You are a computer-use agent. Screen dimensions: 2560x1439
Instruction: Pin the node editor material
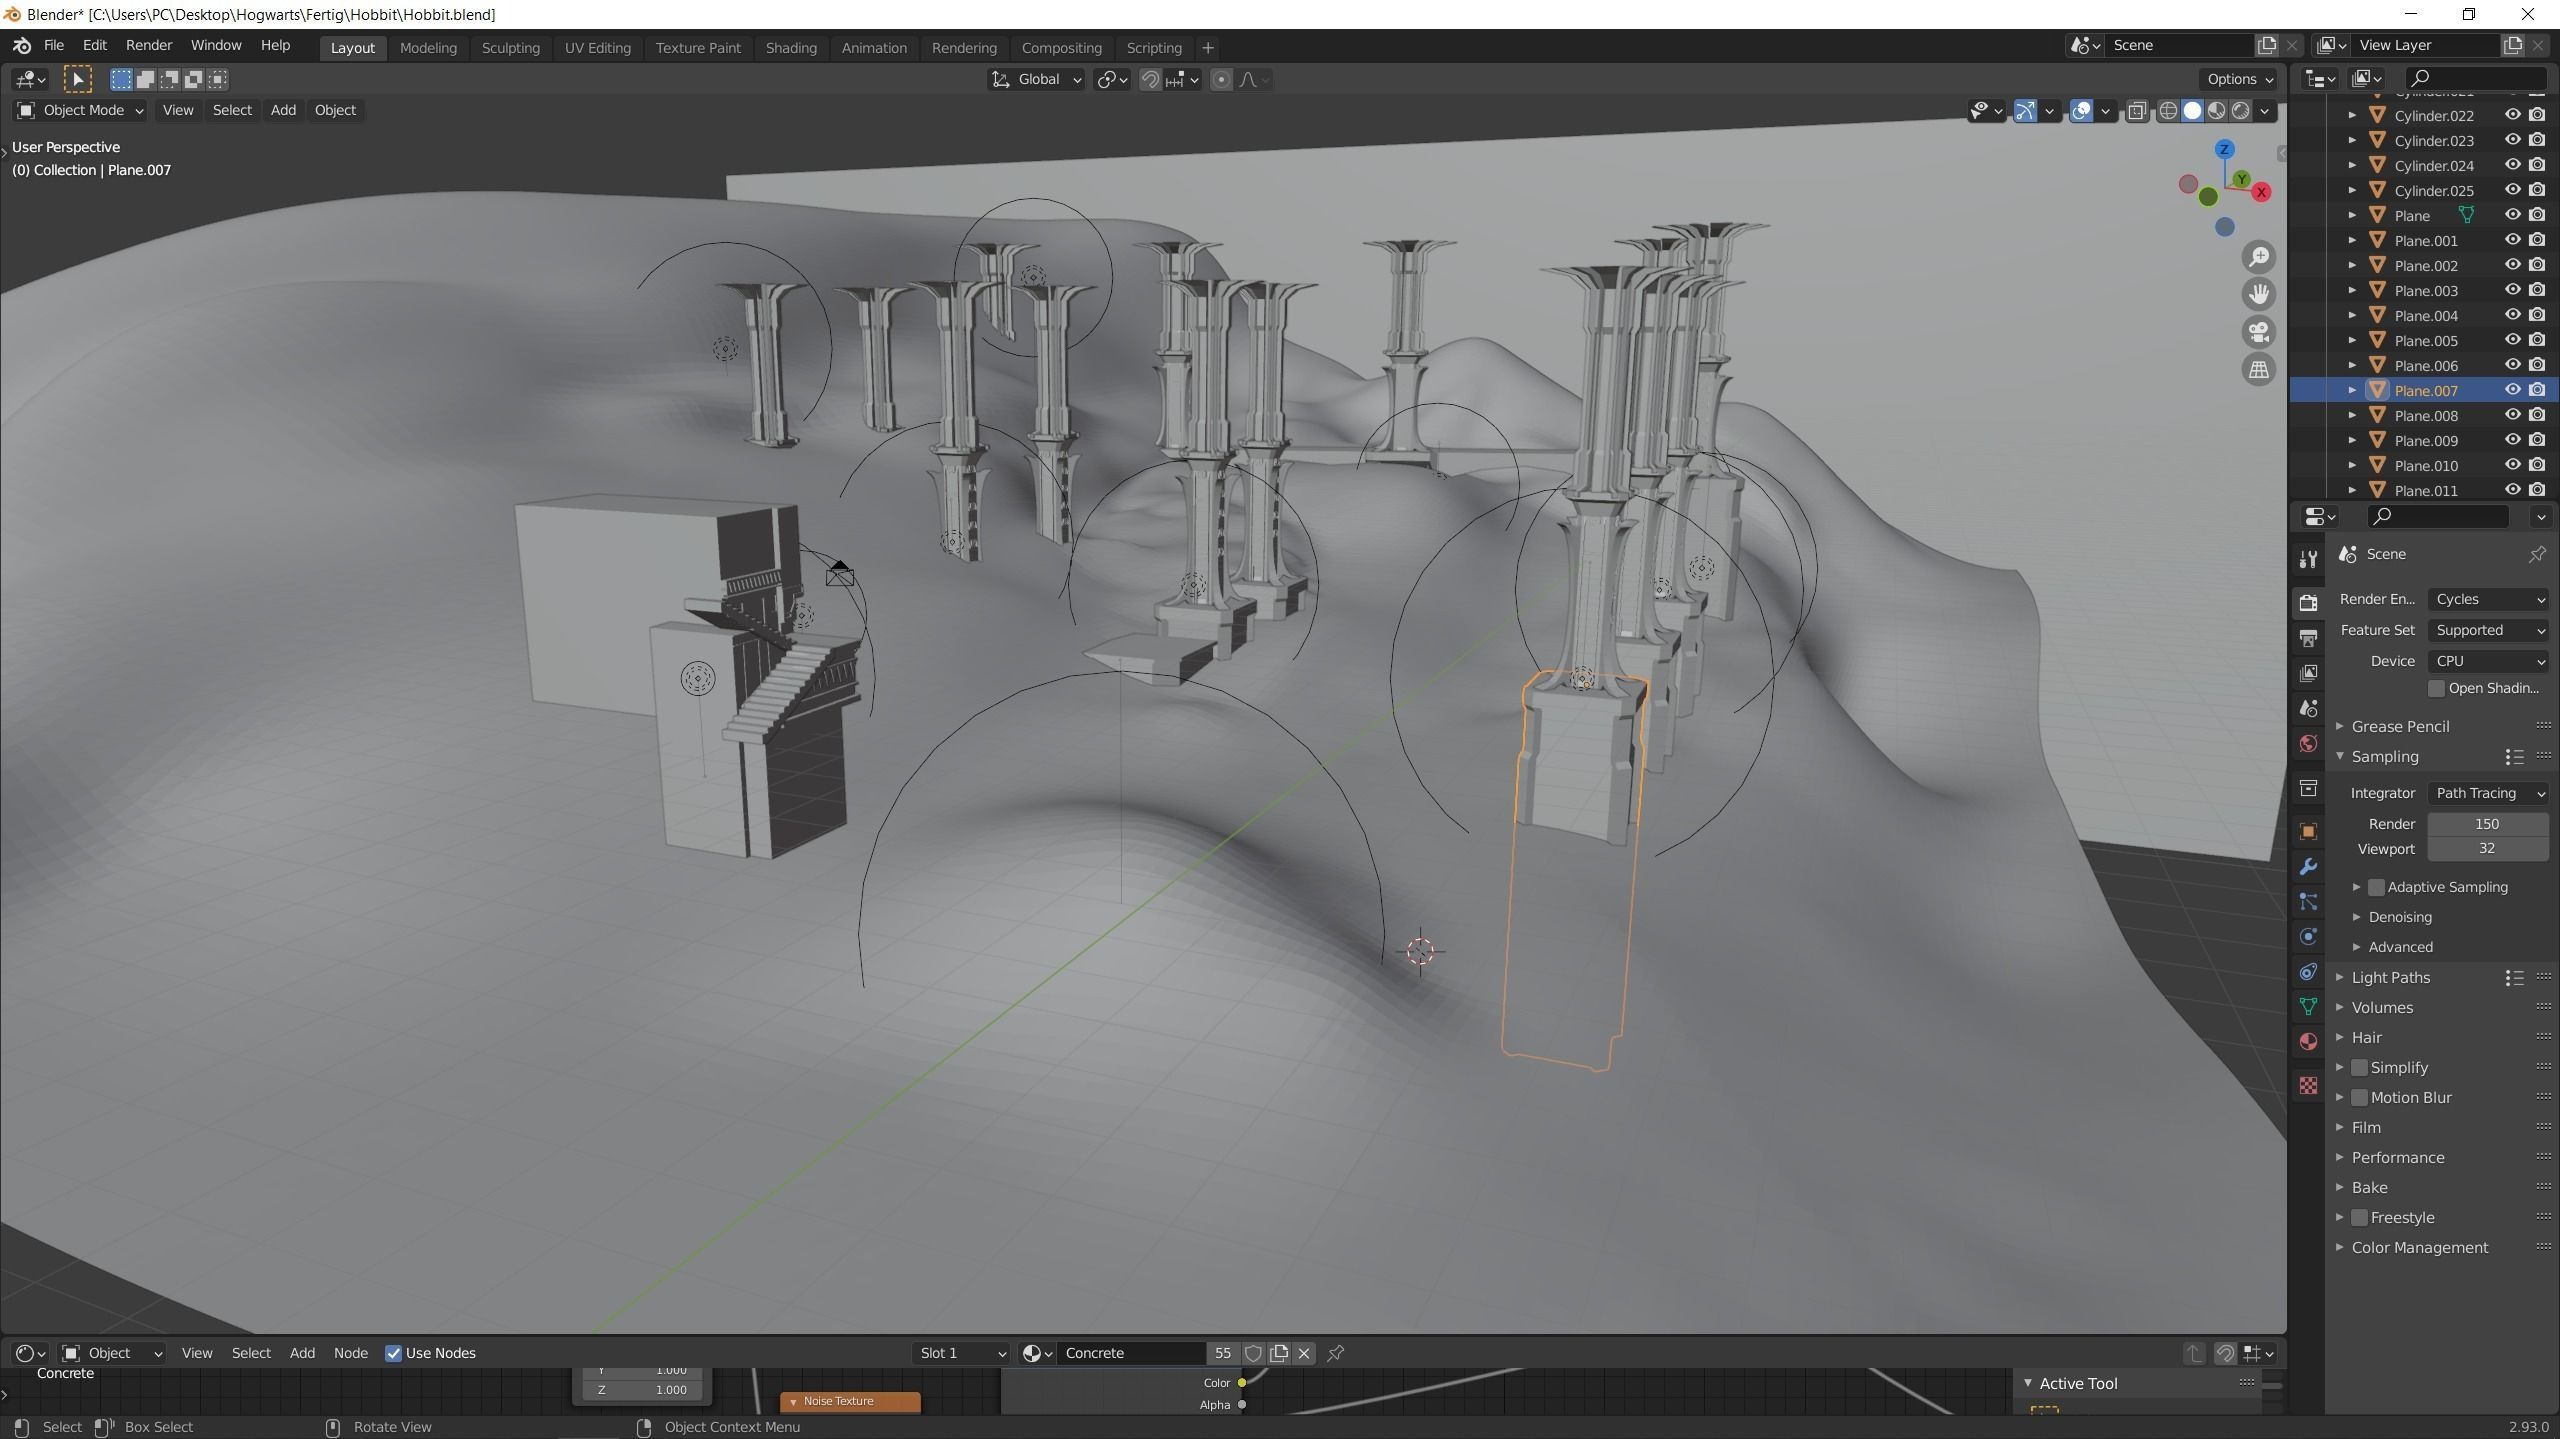pyautogui.click(x=1335, y=1353)
